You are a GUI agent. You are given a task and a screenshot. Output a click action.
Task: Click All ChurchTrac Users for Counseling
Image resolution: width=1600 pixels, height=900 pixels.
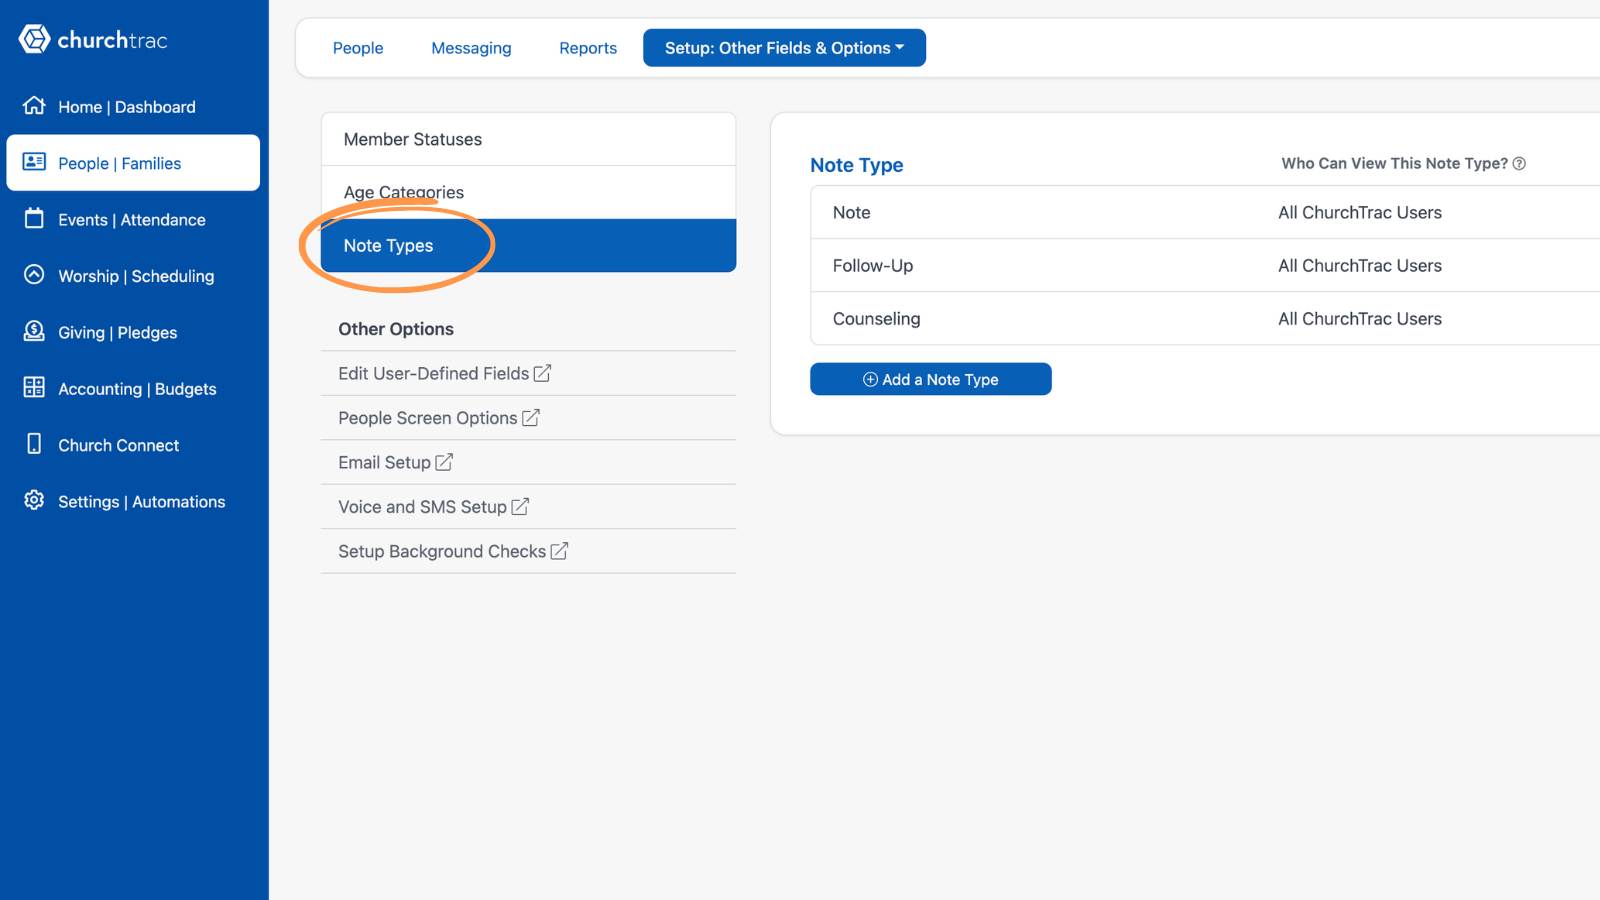pos(1360,319)
